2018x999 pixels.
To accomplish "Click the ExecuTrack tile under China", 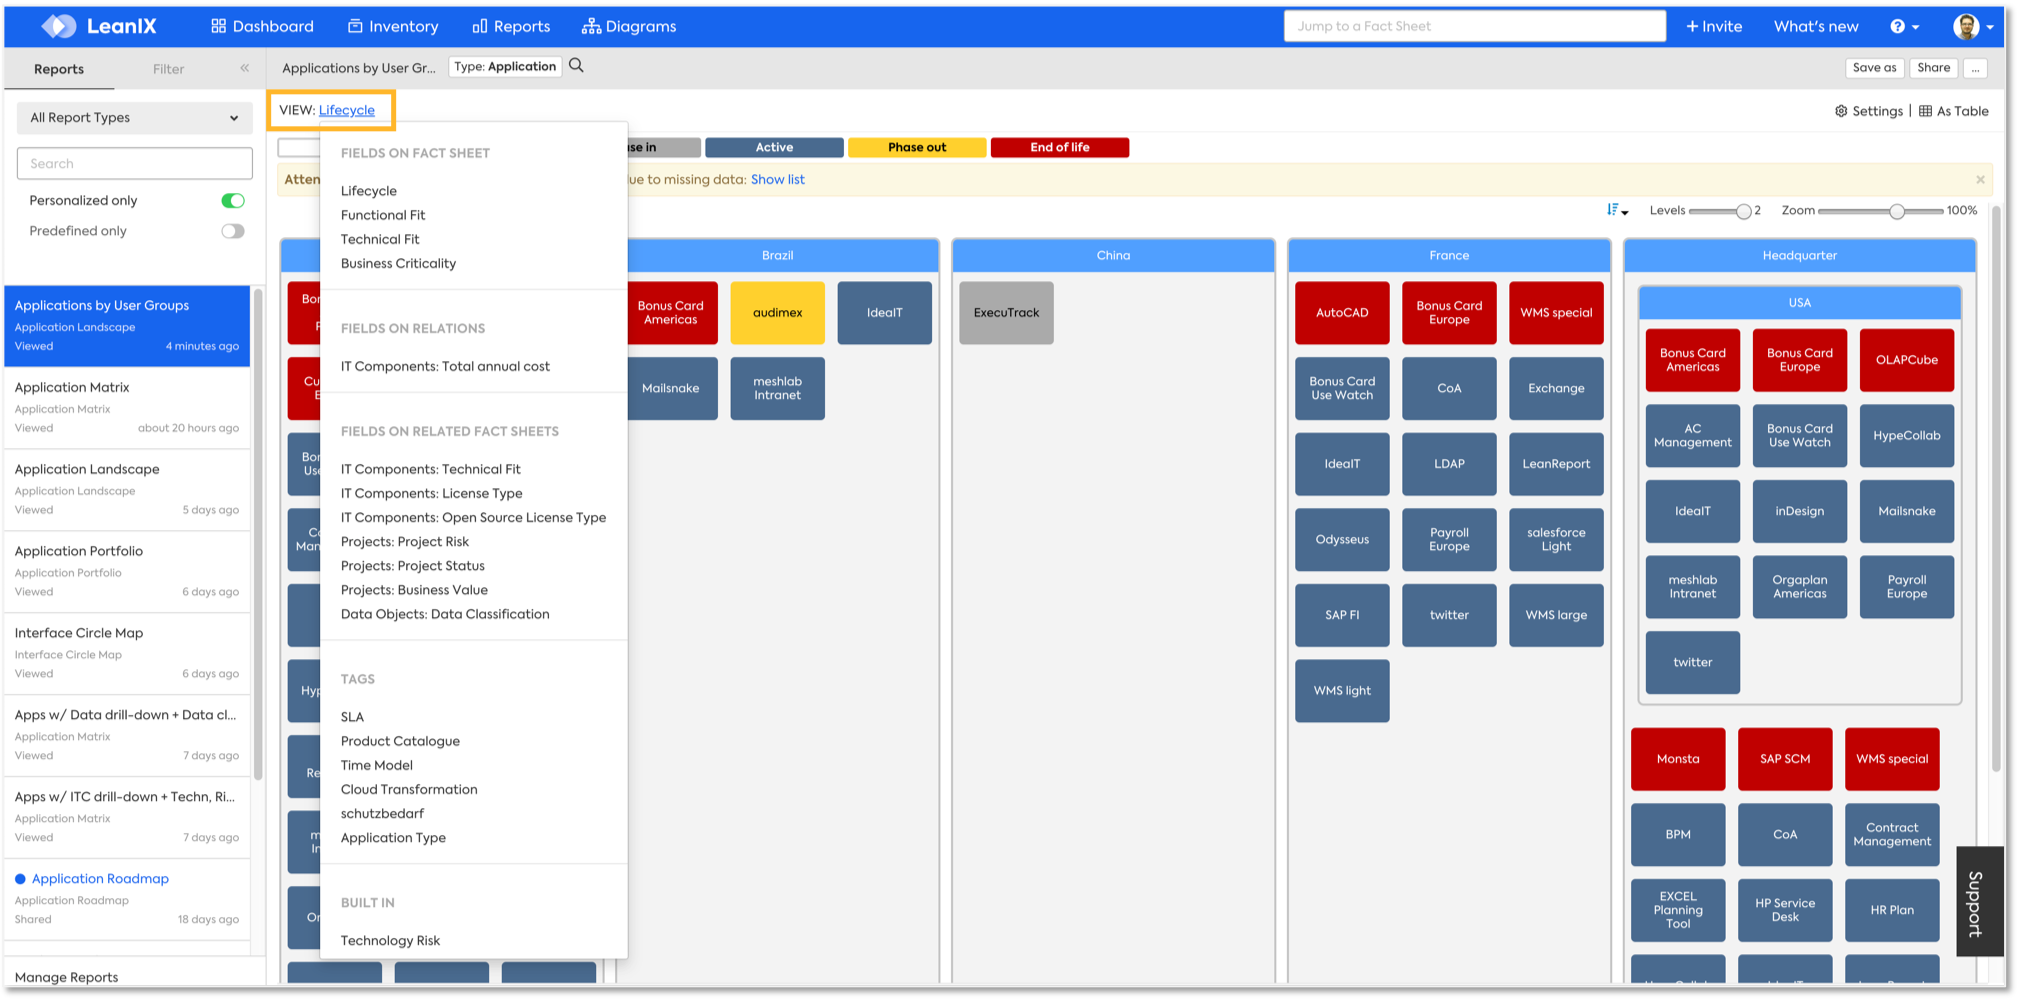I will pos(1006,313).
